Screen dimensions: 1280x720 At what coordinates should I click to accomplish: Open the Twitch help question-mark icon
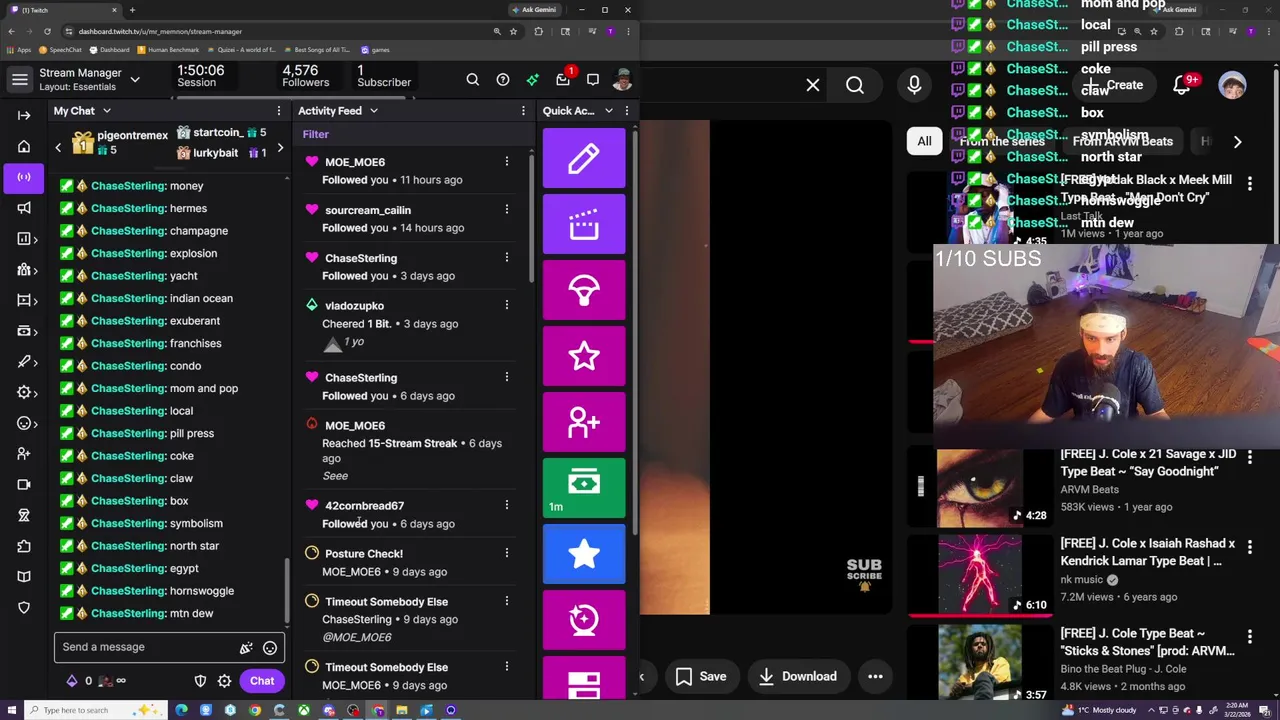(x=503, y=80)
